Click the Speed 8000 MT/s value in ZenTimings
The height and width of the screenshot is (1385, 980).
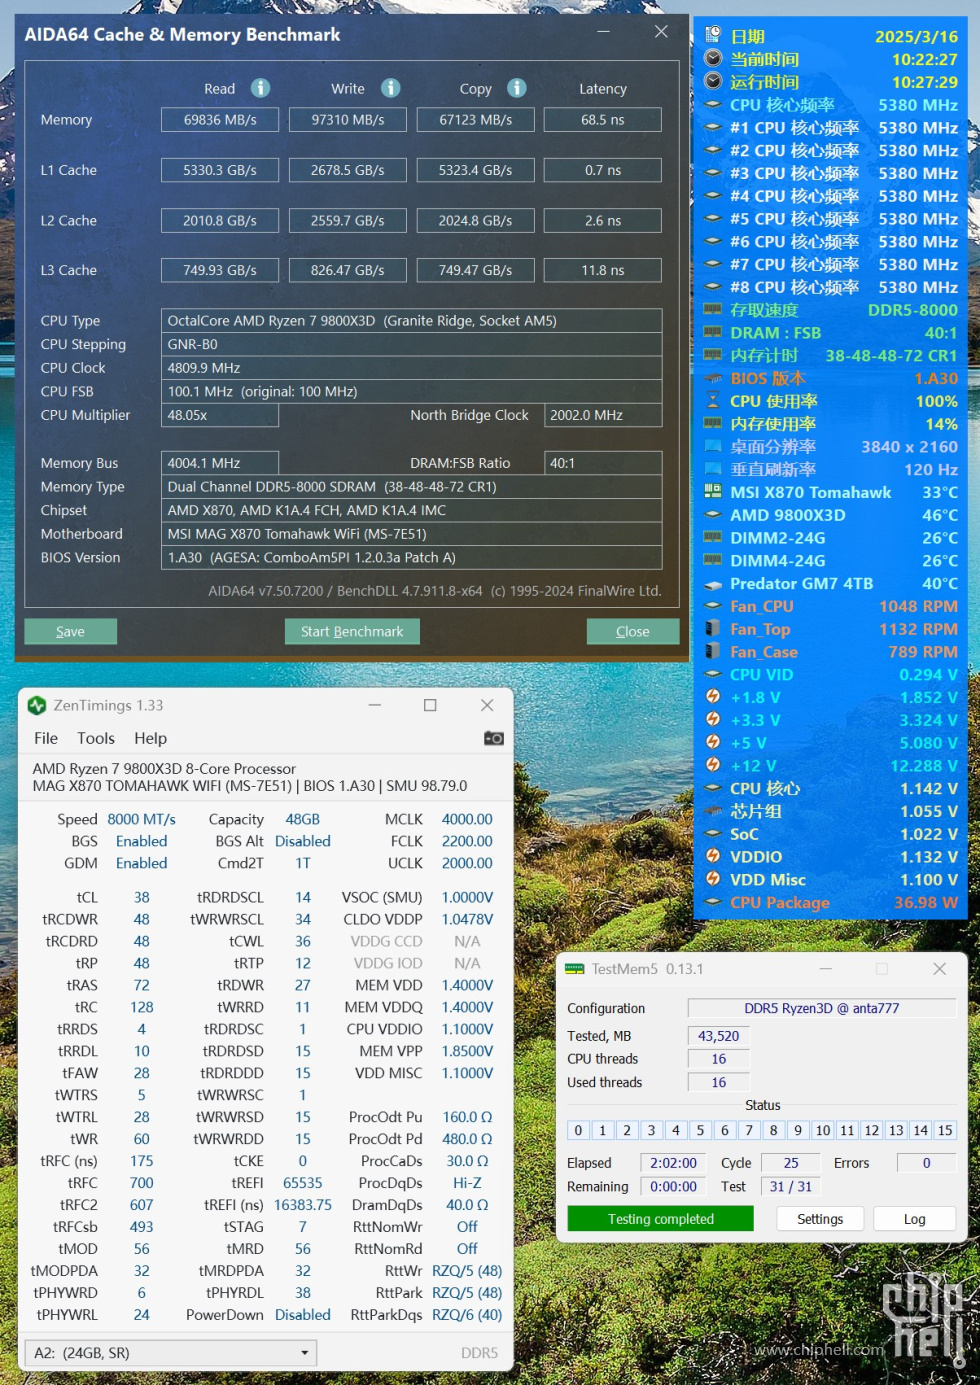coord(142,819)
